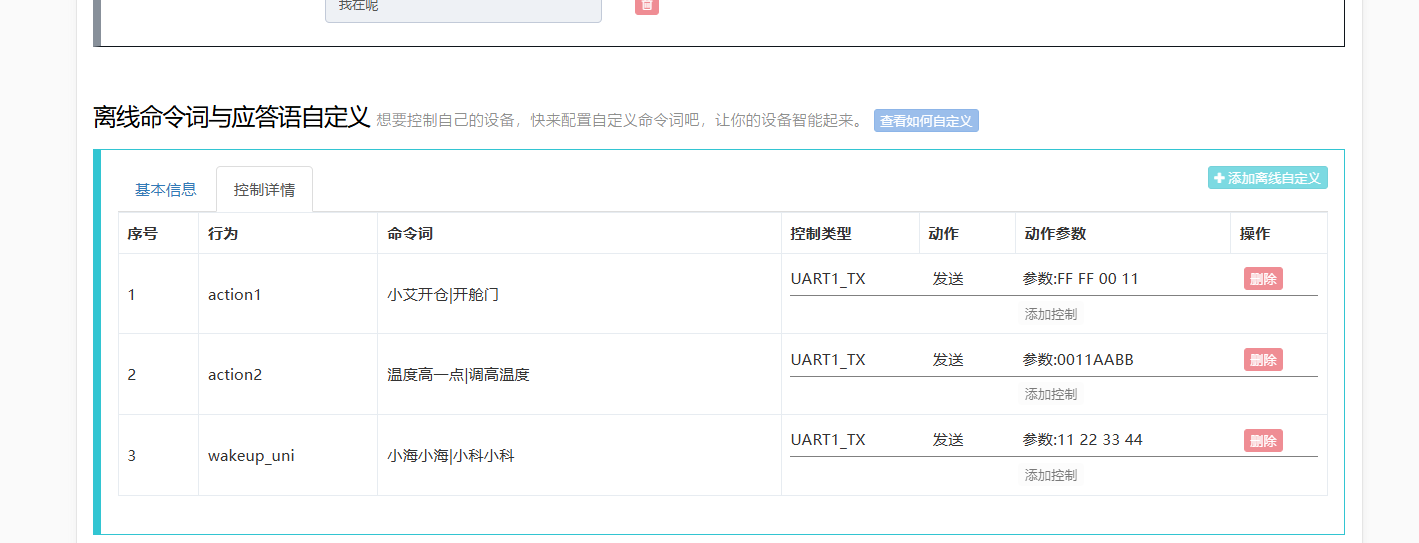This screenshot has width=1419, height=543.
Task: Open the 查看如何自定义 help link
Action: coord(926,121)
